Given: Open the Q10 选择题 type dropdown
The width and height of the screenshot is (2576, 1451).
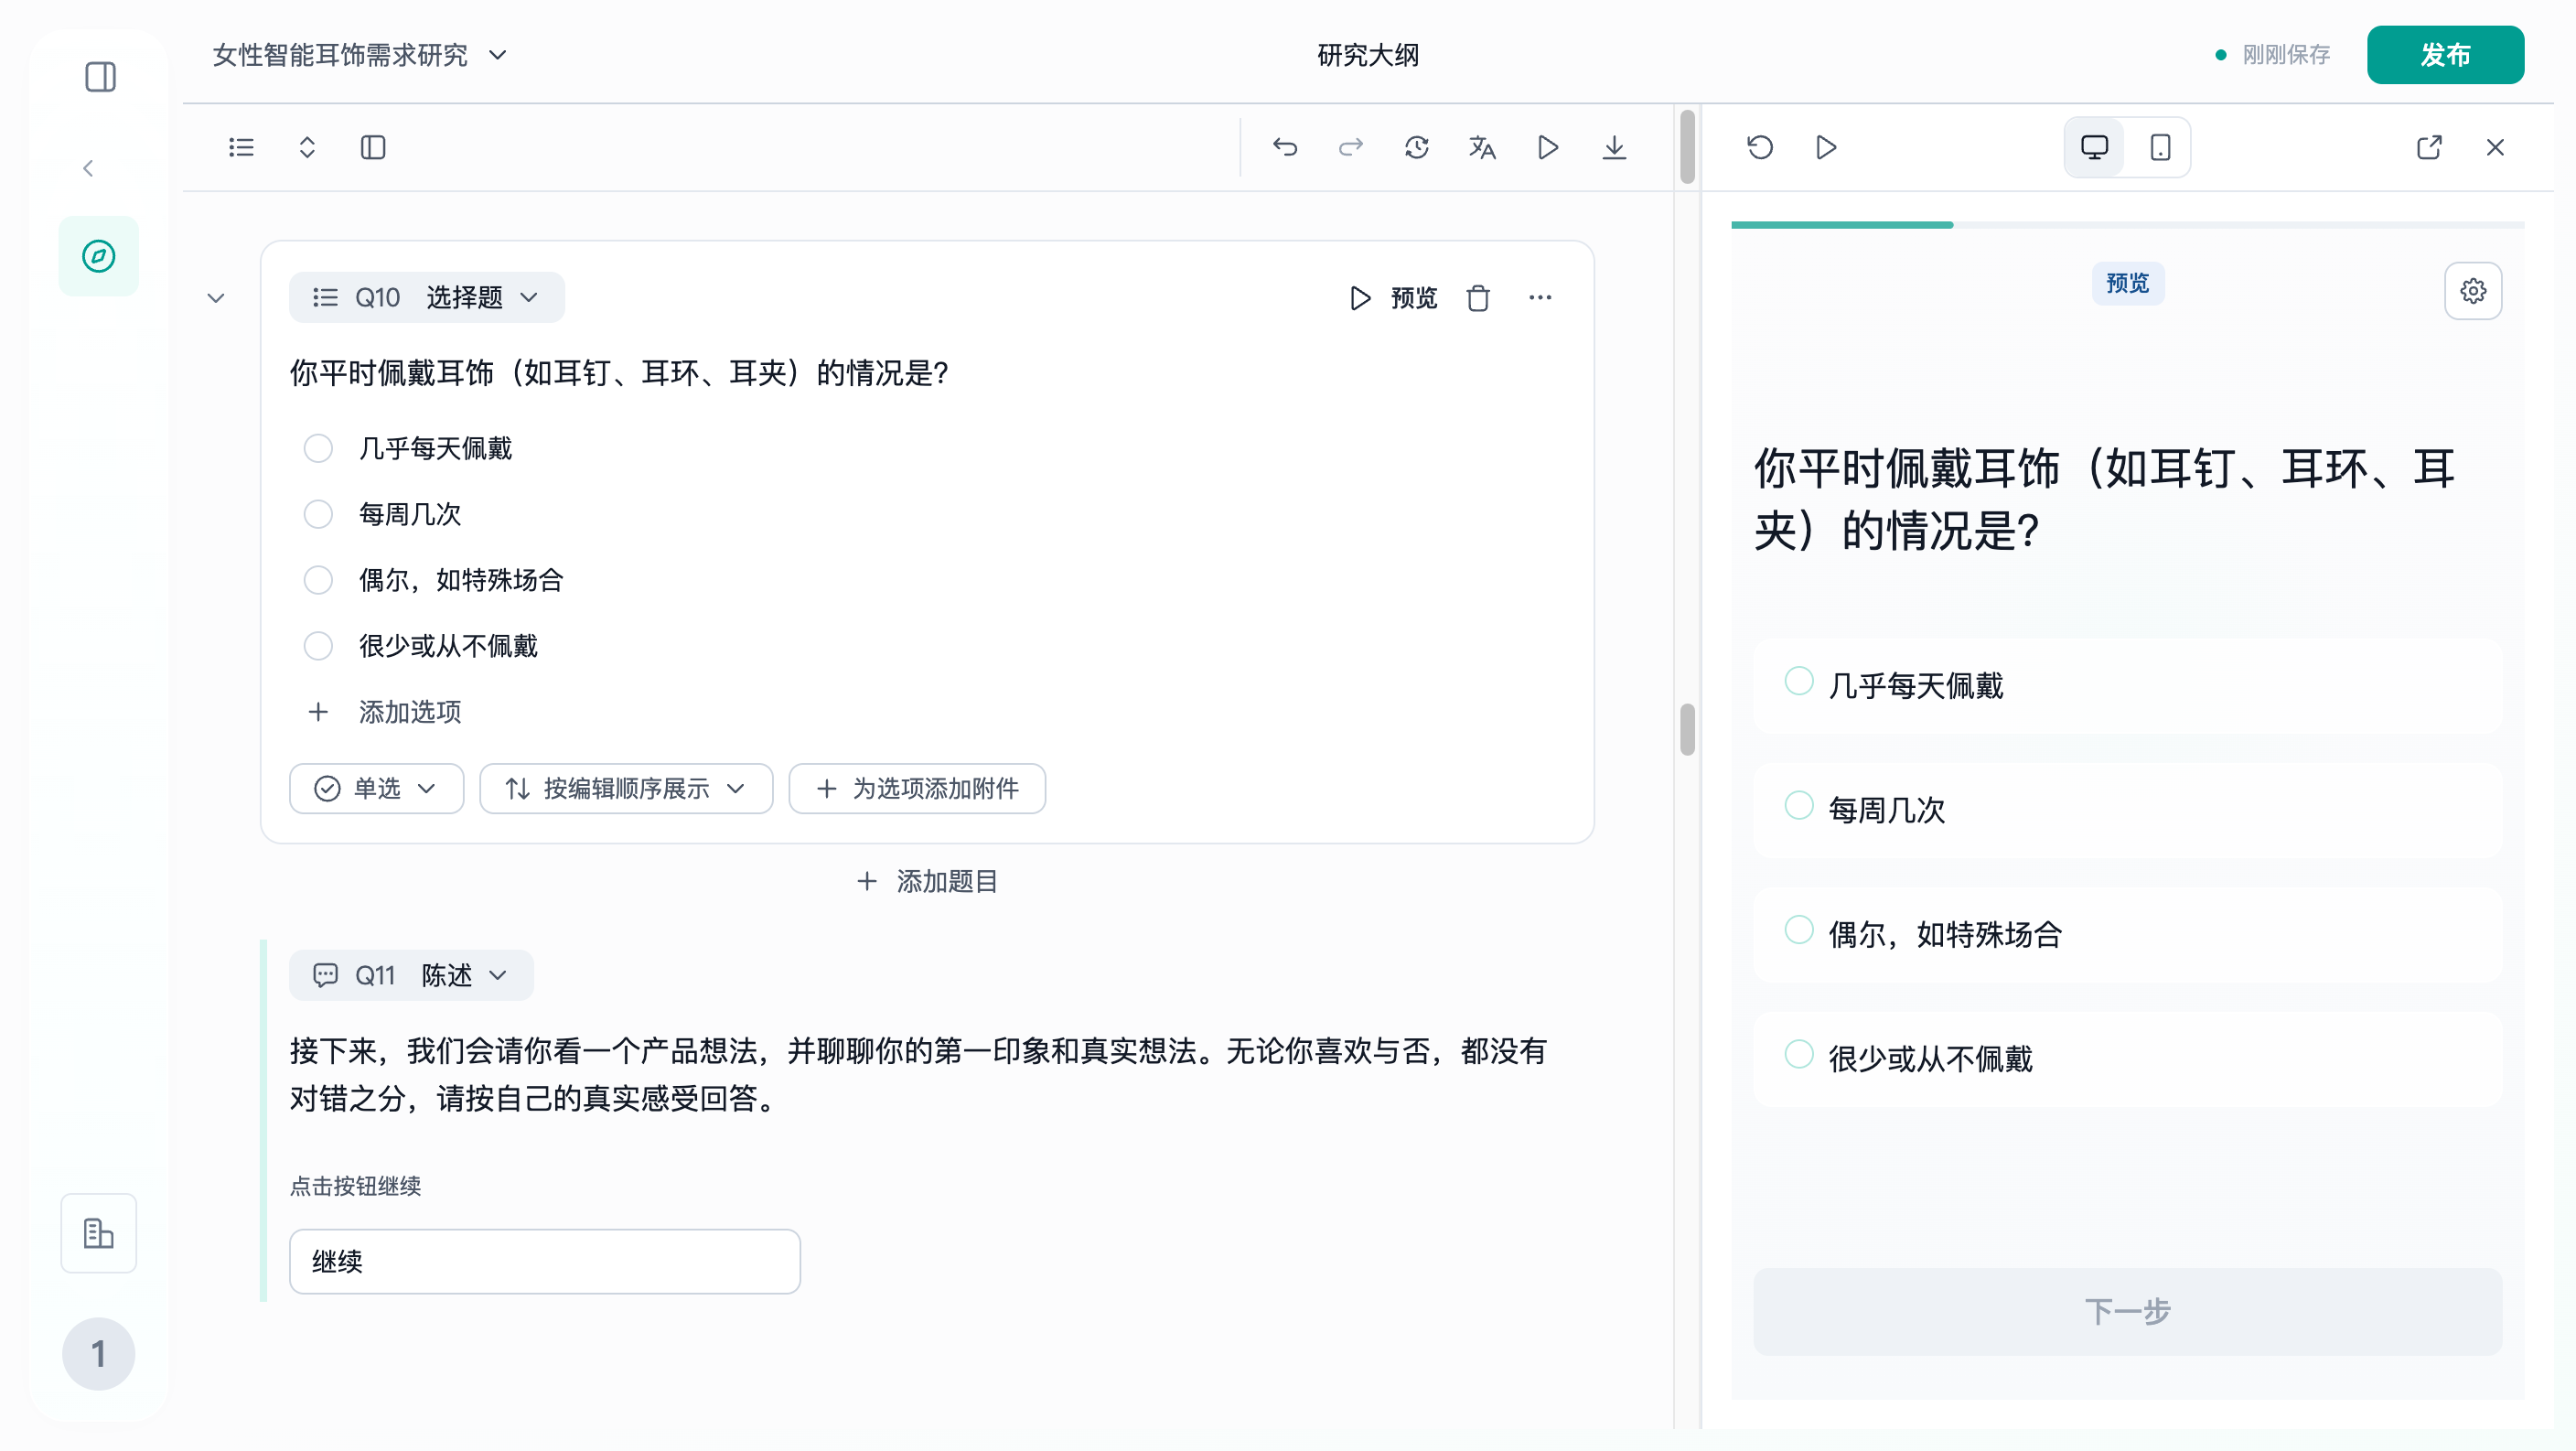Looking at the screenshot, I should (427, 298).
